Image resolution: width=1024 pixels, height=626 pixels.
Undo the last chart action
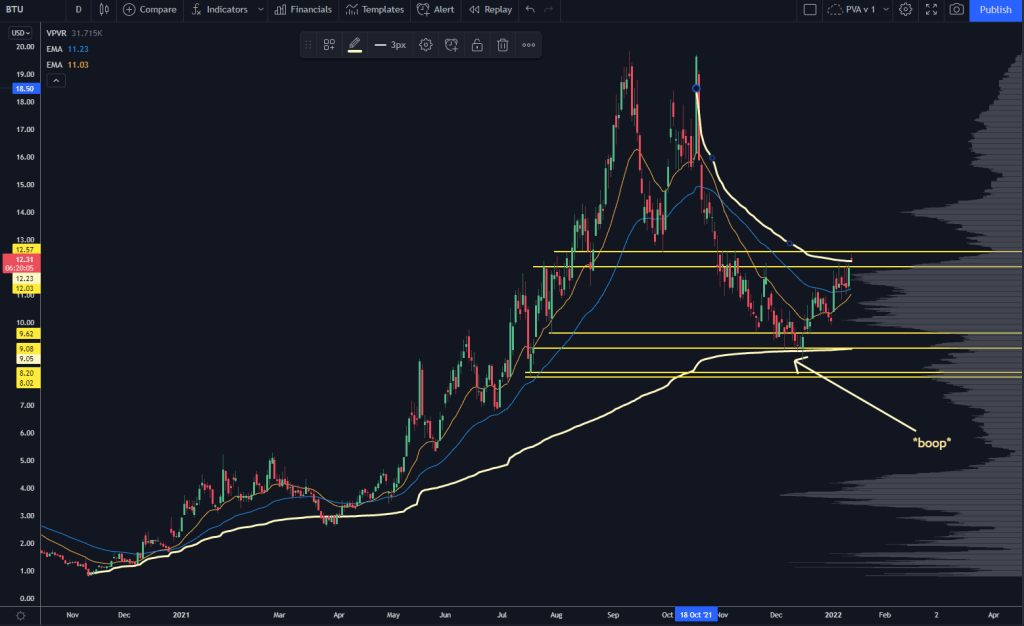click(x=530, y=10)
